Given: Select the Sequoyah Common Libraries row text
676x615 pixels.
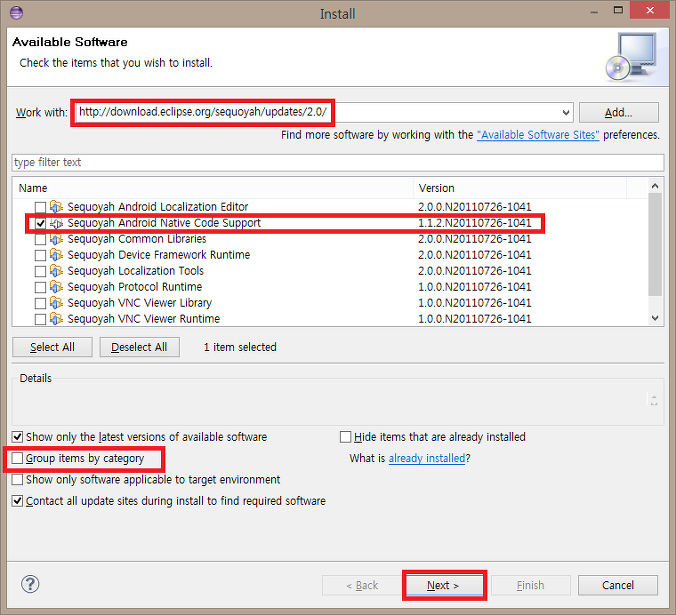Looking at the screenshot, I should (137, 239).
